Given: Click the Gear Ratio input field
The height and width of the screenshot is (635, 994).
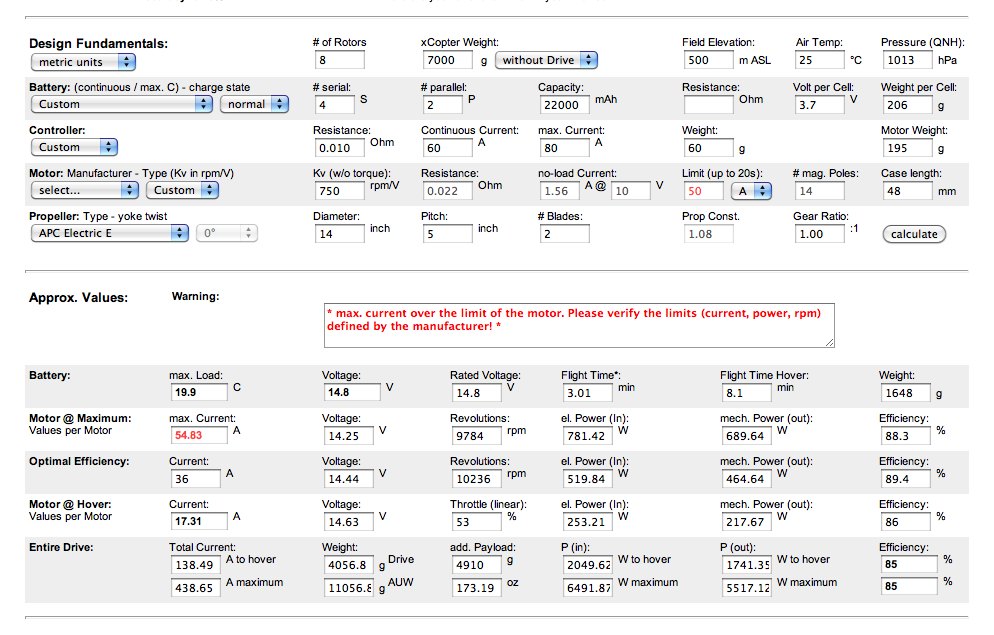Looking at the screenshot, I should [x=819, y=234].
